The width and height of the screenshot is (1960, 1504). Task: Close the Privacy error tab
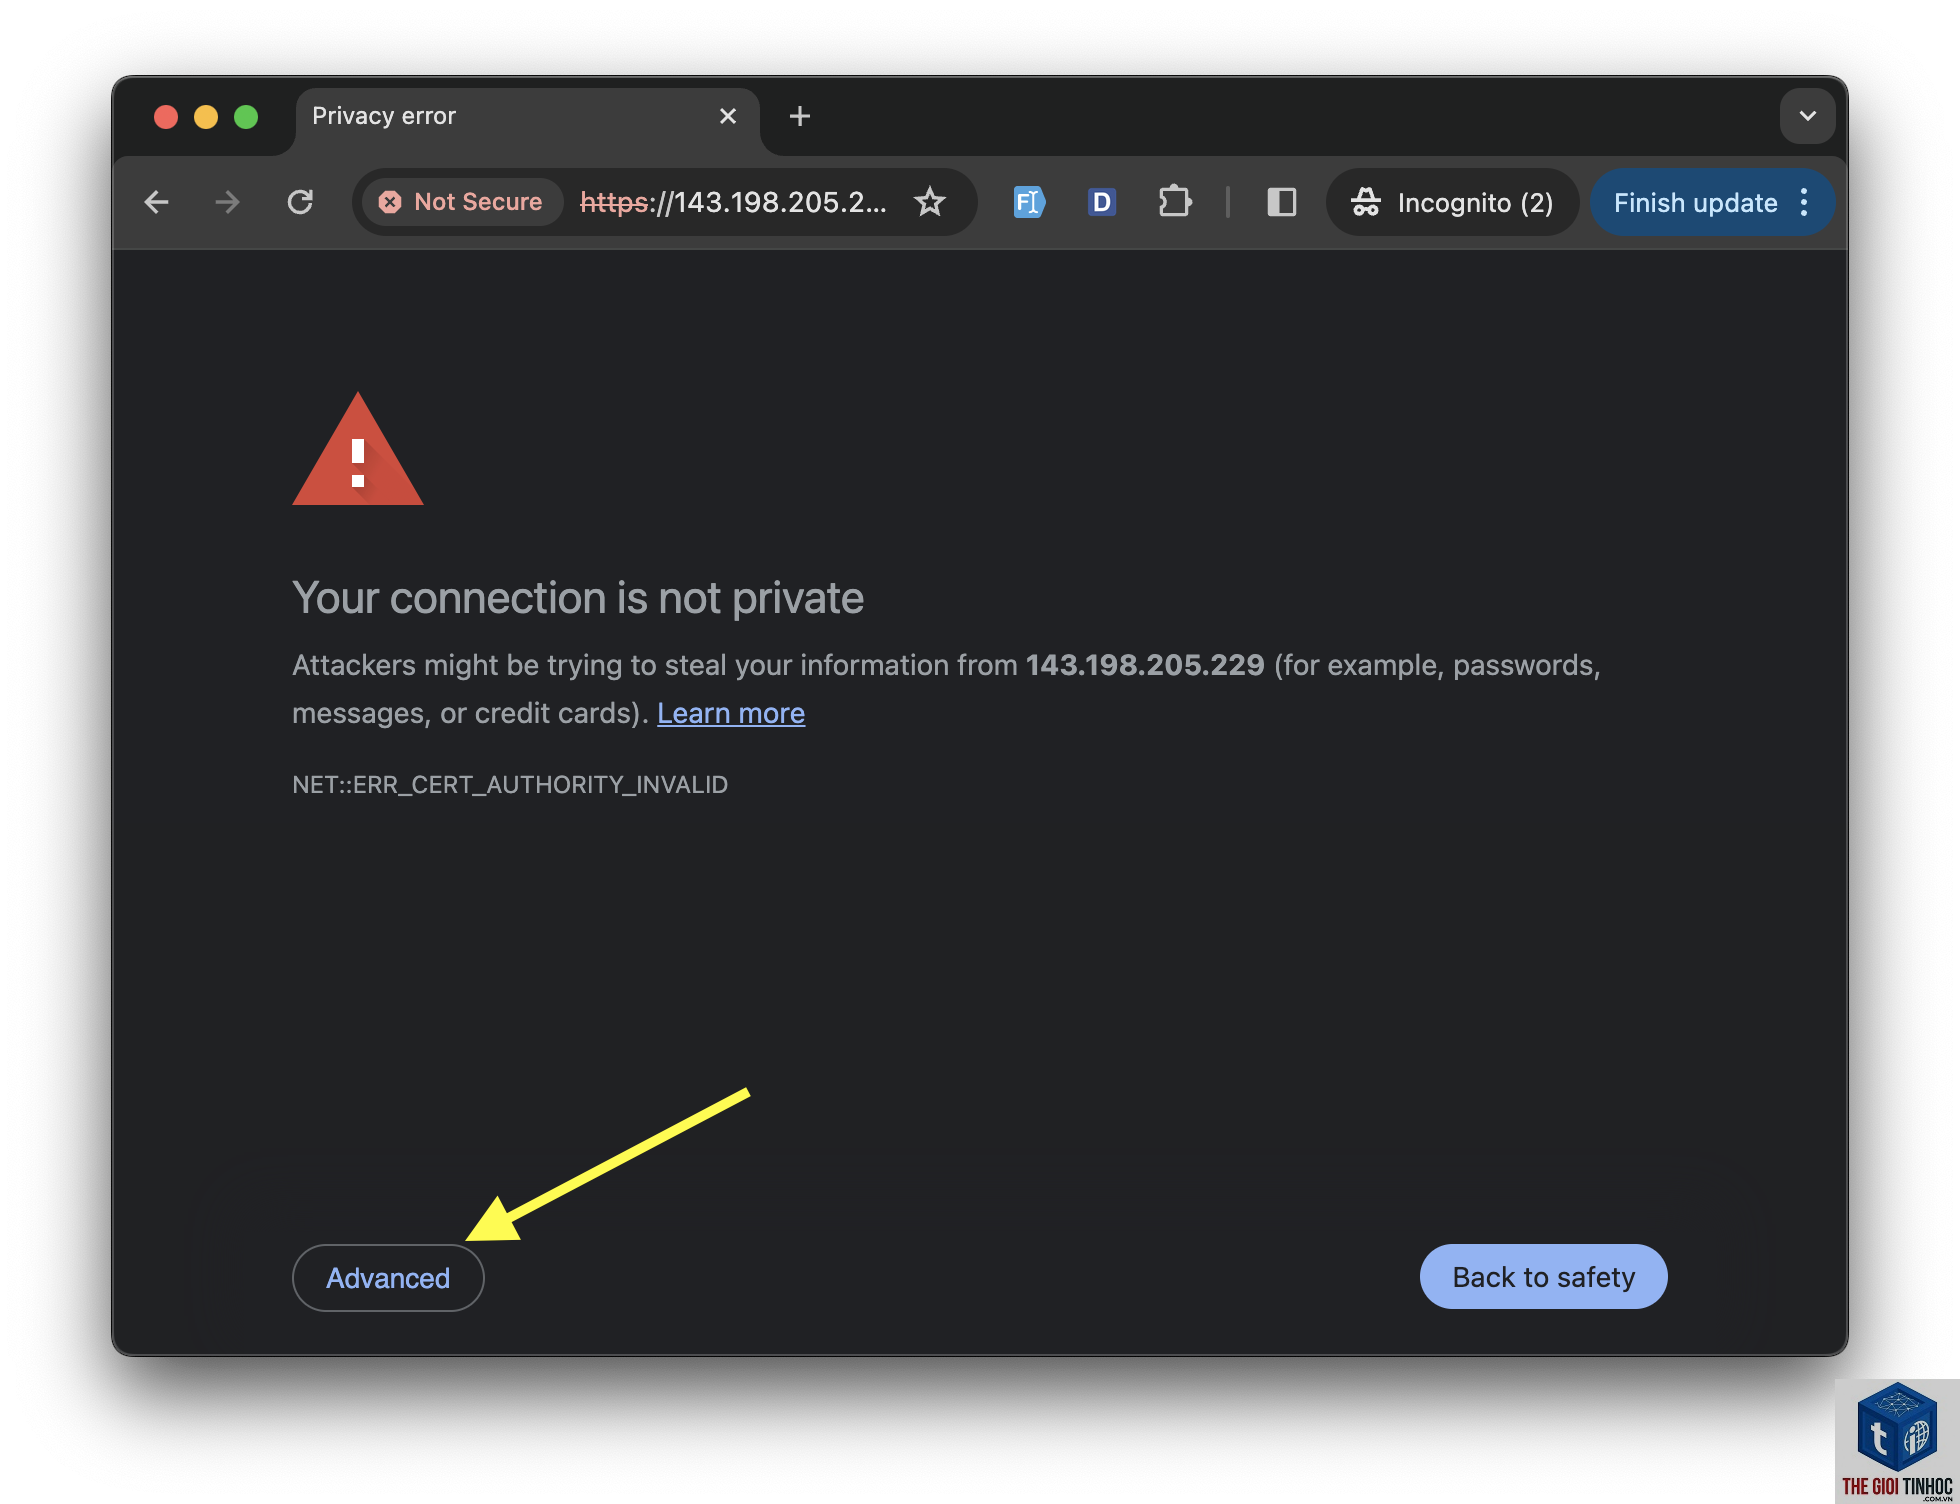[x=728, y=116]
